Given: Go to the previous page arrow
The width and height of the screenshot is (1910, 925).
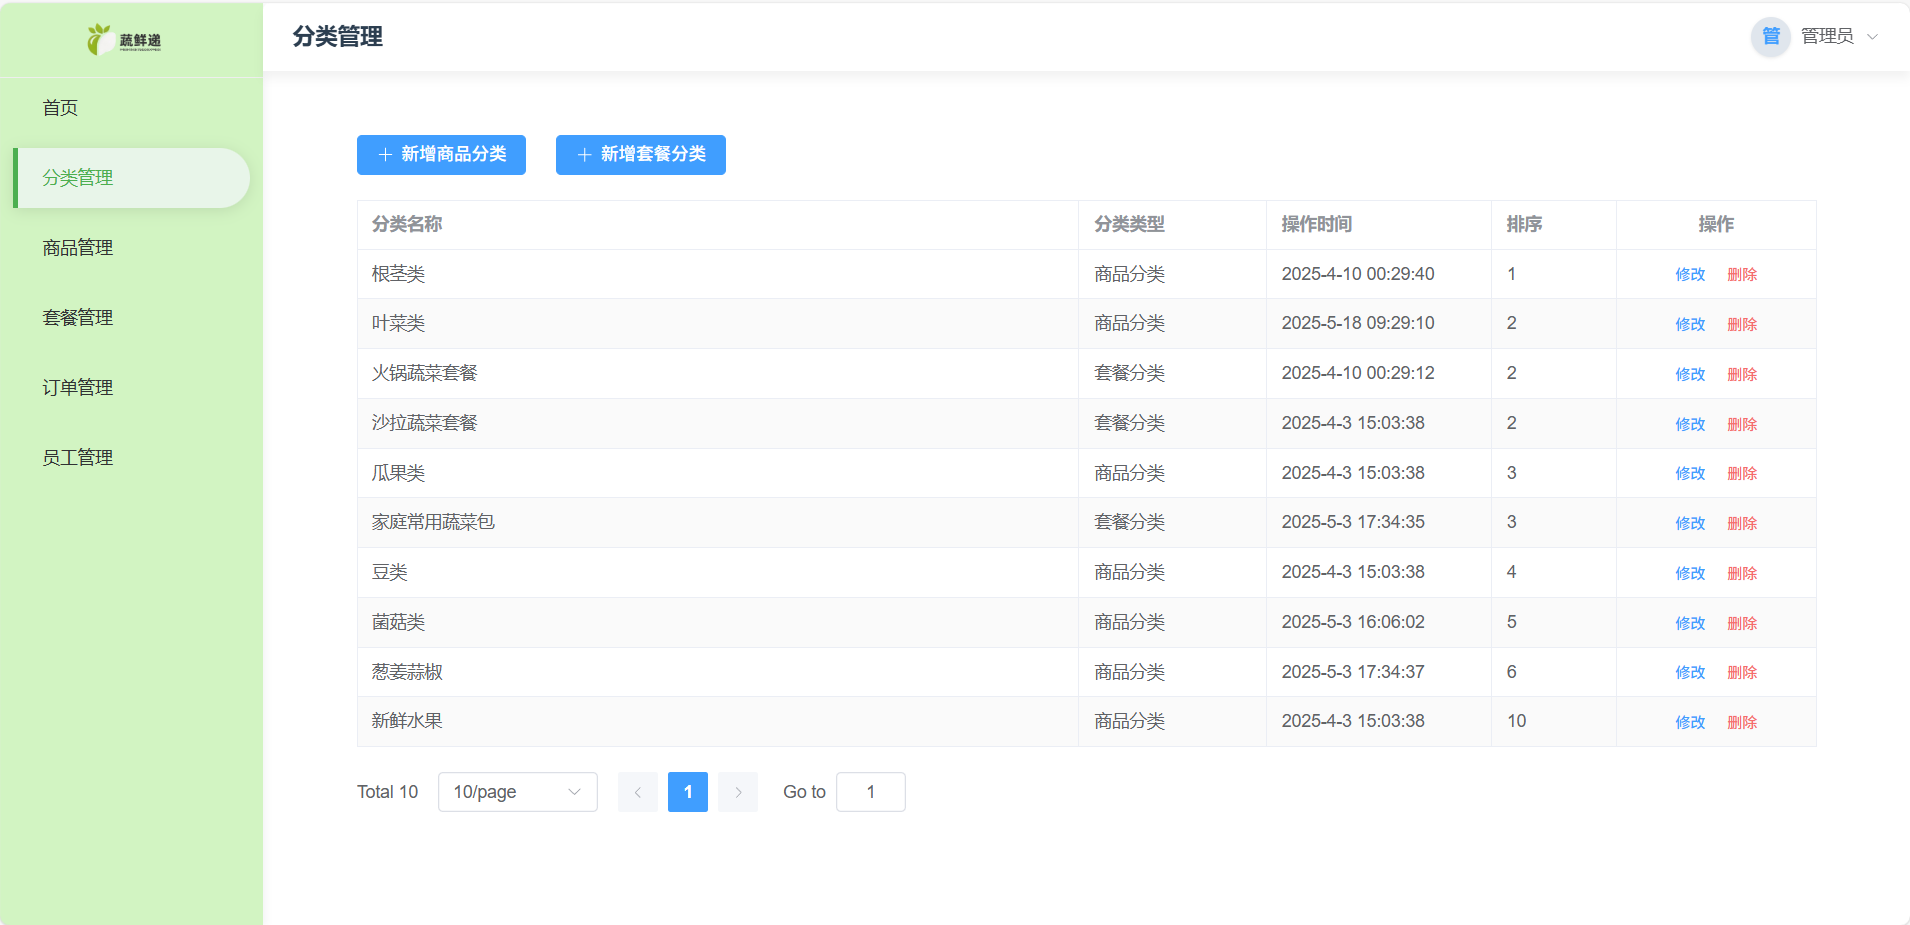Looking at the screenshot, I should pos(637,792).
